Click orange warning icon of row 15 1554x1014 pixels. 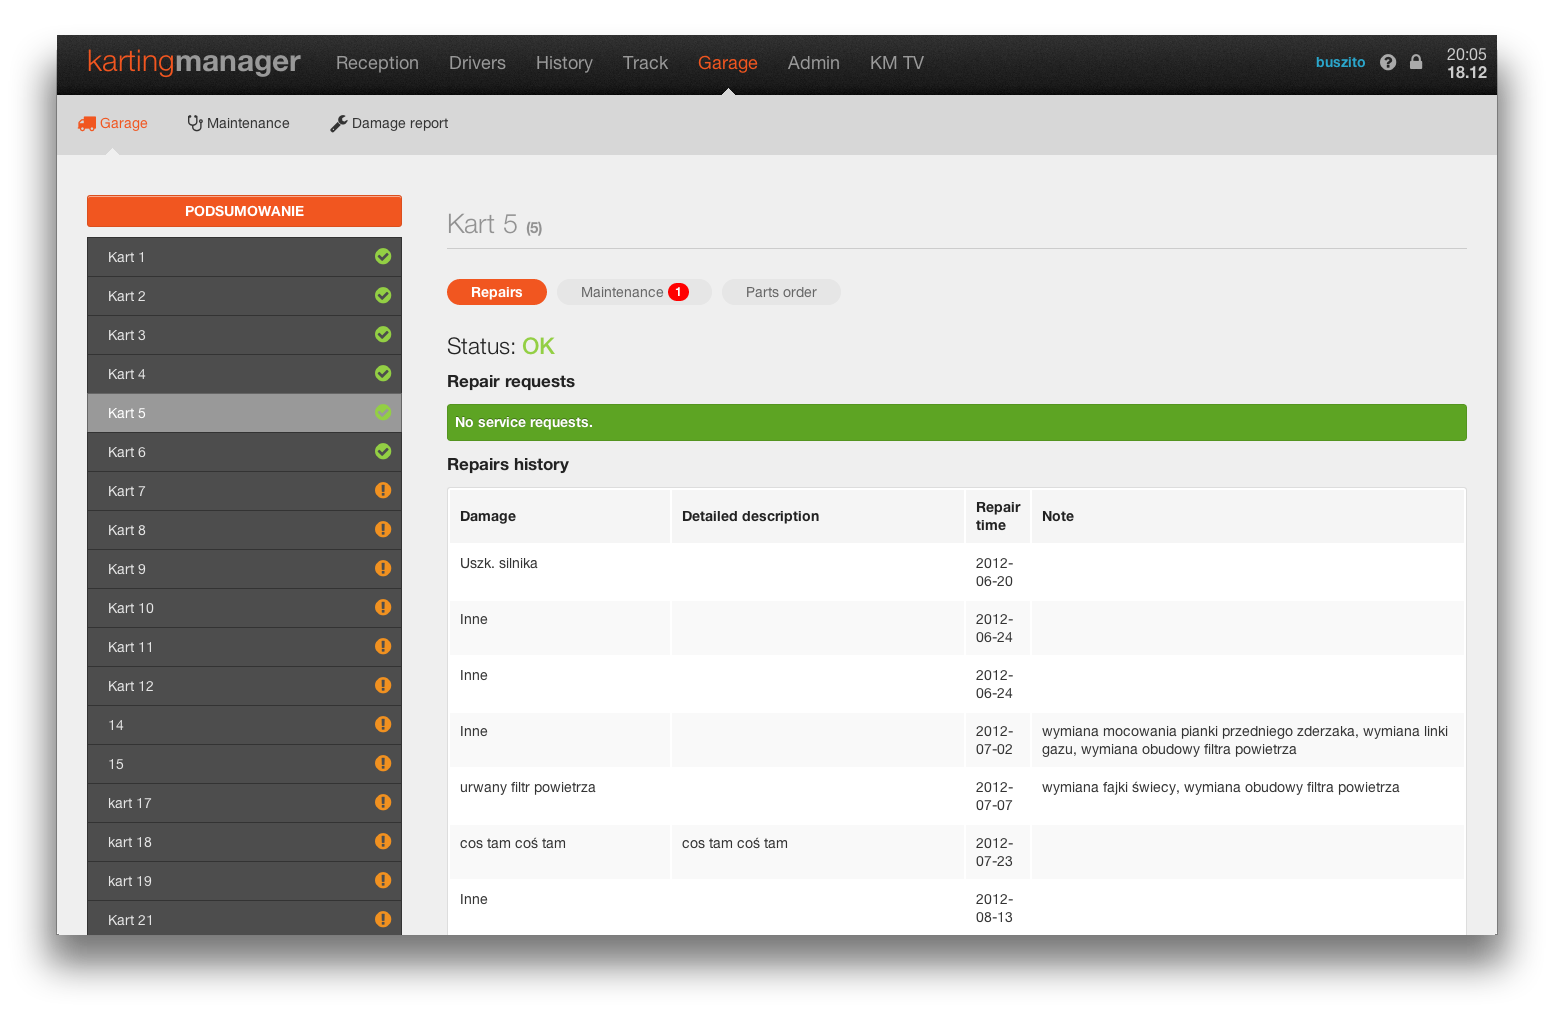click(383, 763)
